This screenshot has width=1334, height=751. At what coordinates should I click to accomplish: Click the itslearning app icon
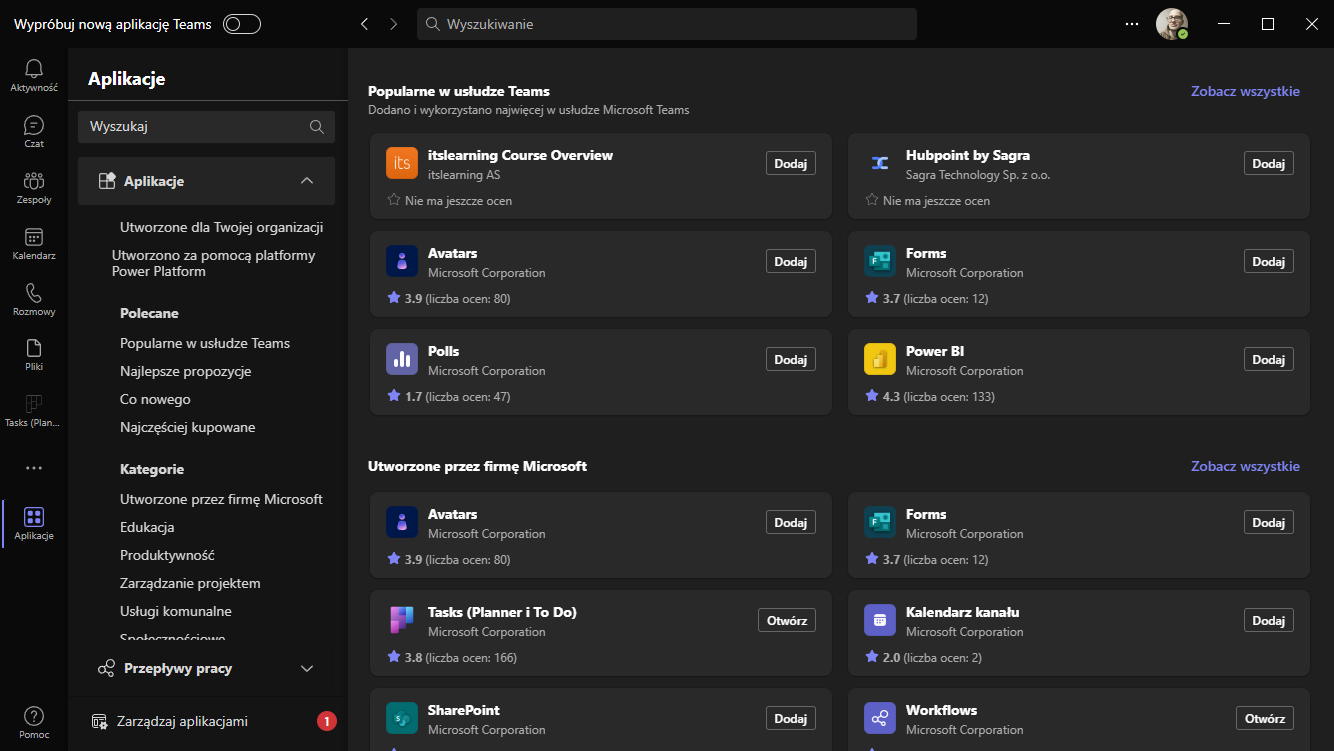click(402, 163)
